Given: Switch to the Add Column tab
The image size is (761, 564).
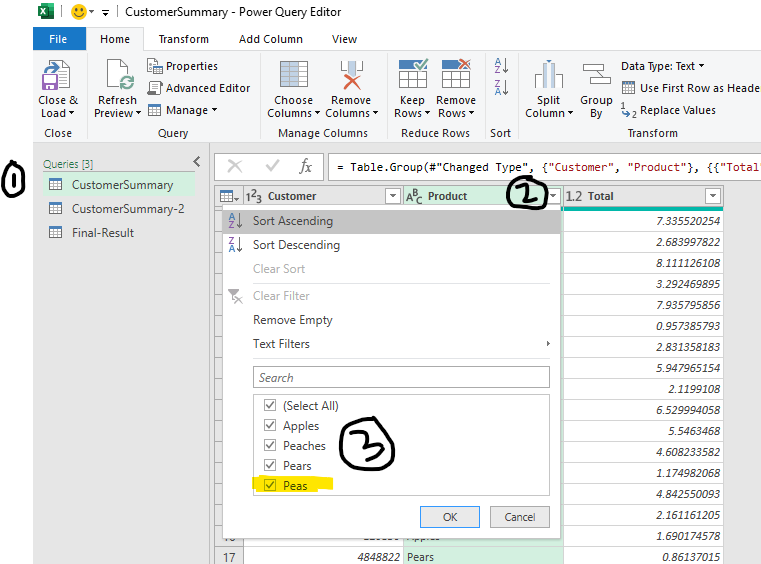Looking at the screenshot, I should 270,39.
